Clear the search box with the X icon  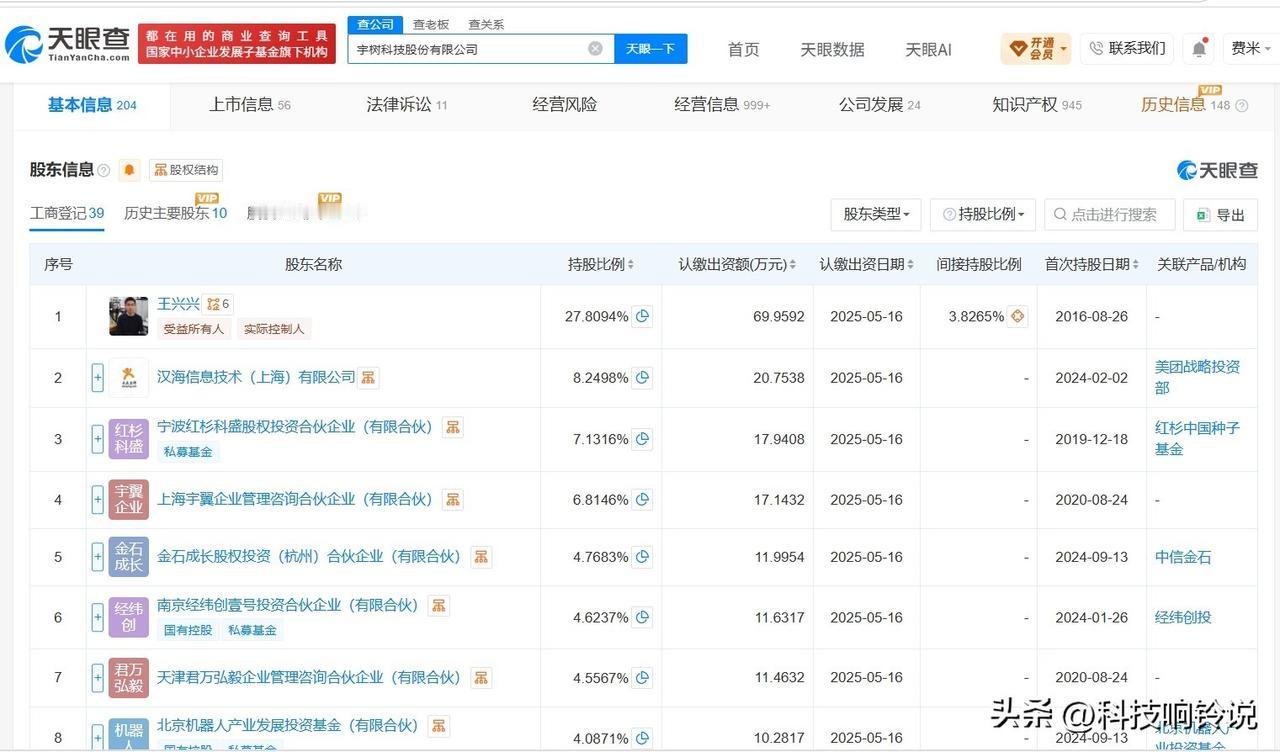595,48
